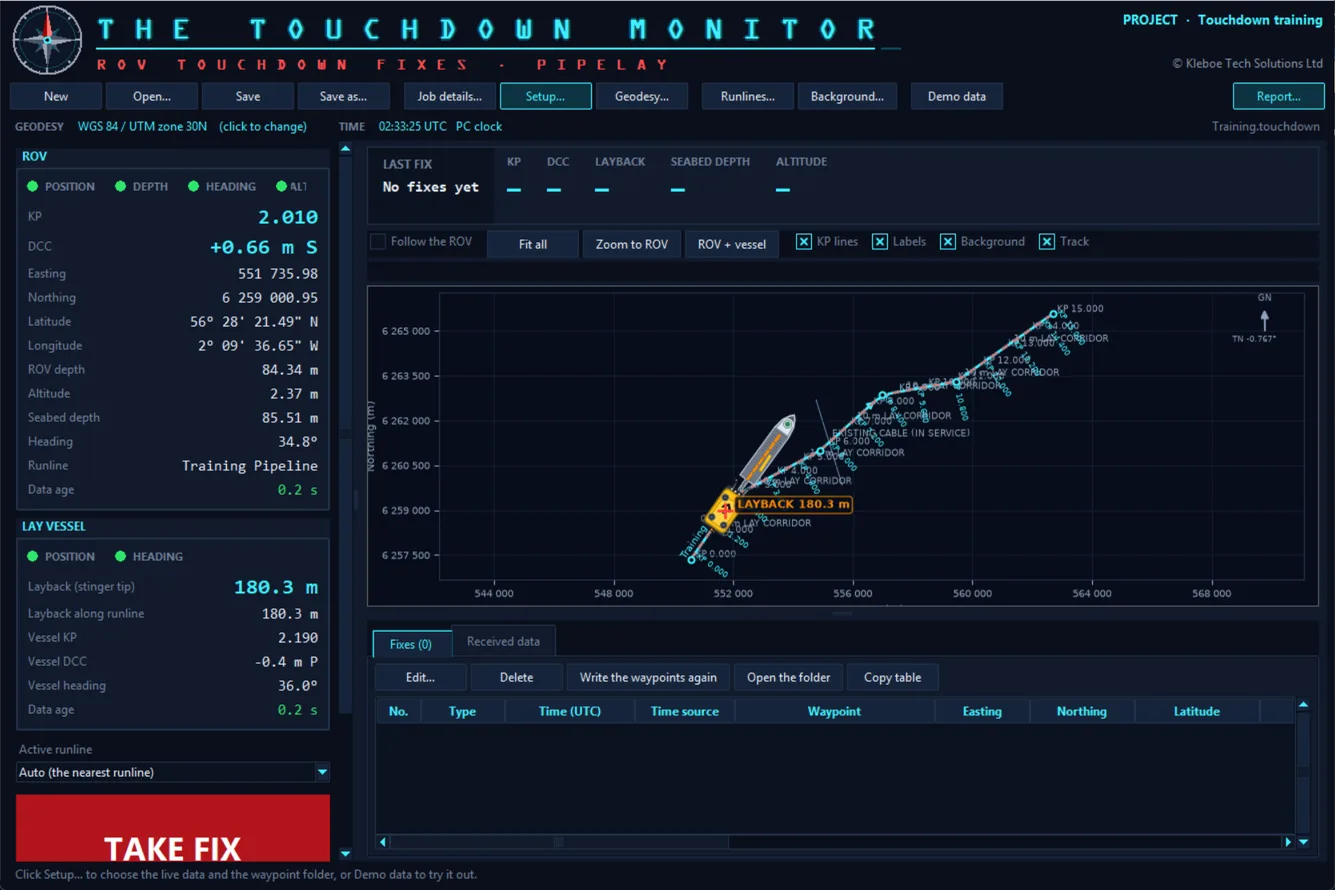
Task: Click the New button
Action: (56, 96)
